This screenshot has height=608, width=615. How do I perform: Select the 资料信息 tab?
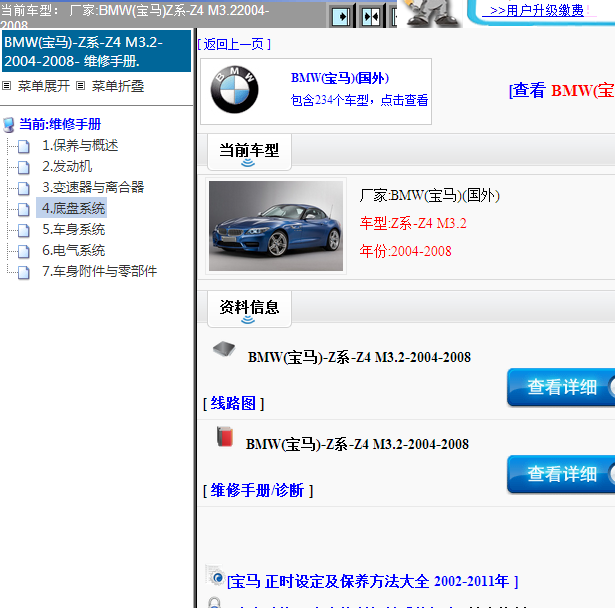[x=249, y=309]
